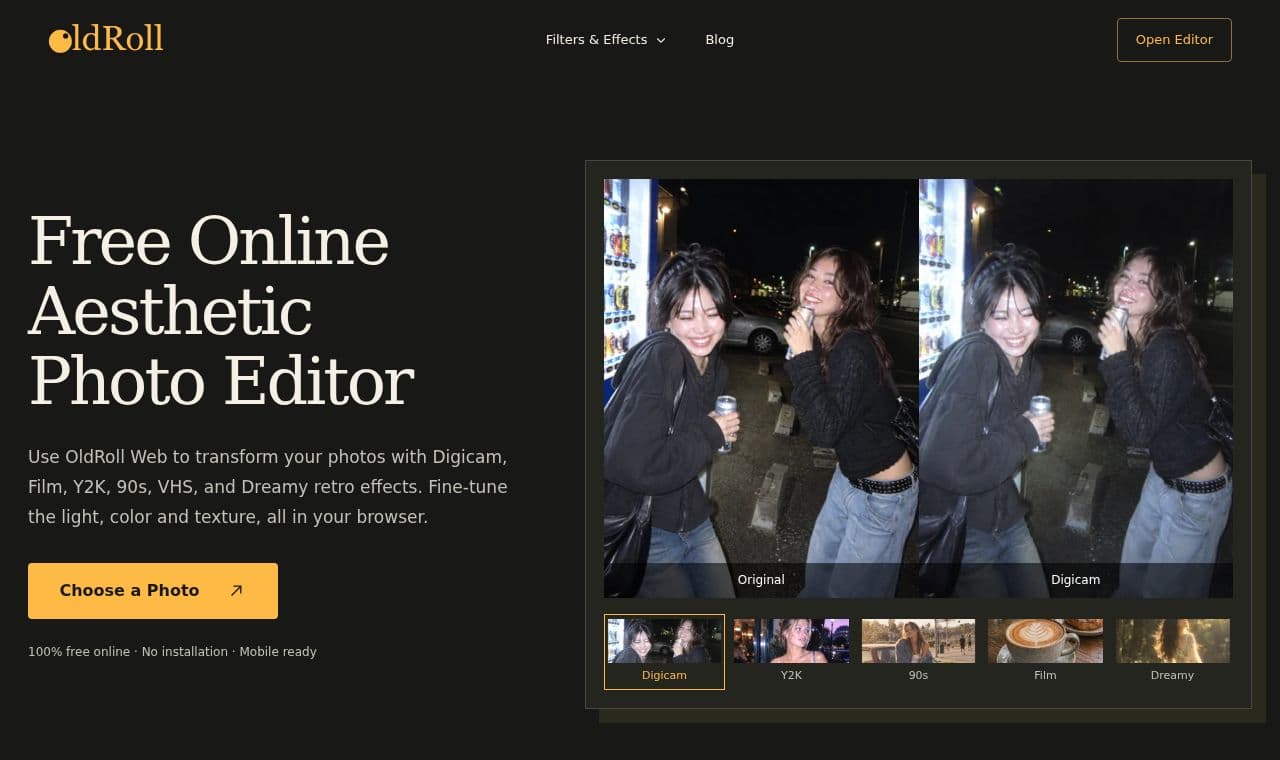
Task: Click the 'Film' thumbnail label
Action: [1045, 675]
